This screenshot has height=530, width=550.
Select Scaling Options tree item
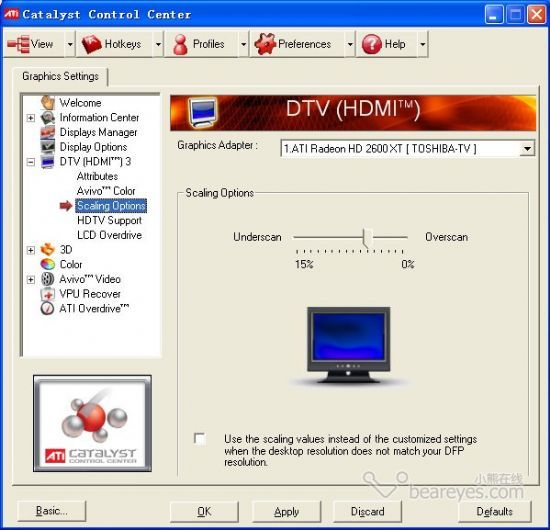click(111, 206)
